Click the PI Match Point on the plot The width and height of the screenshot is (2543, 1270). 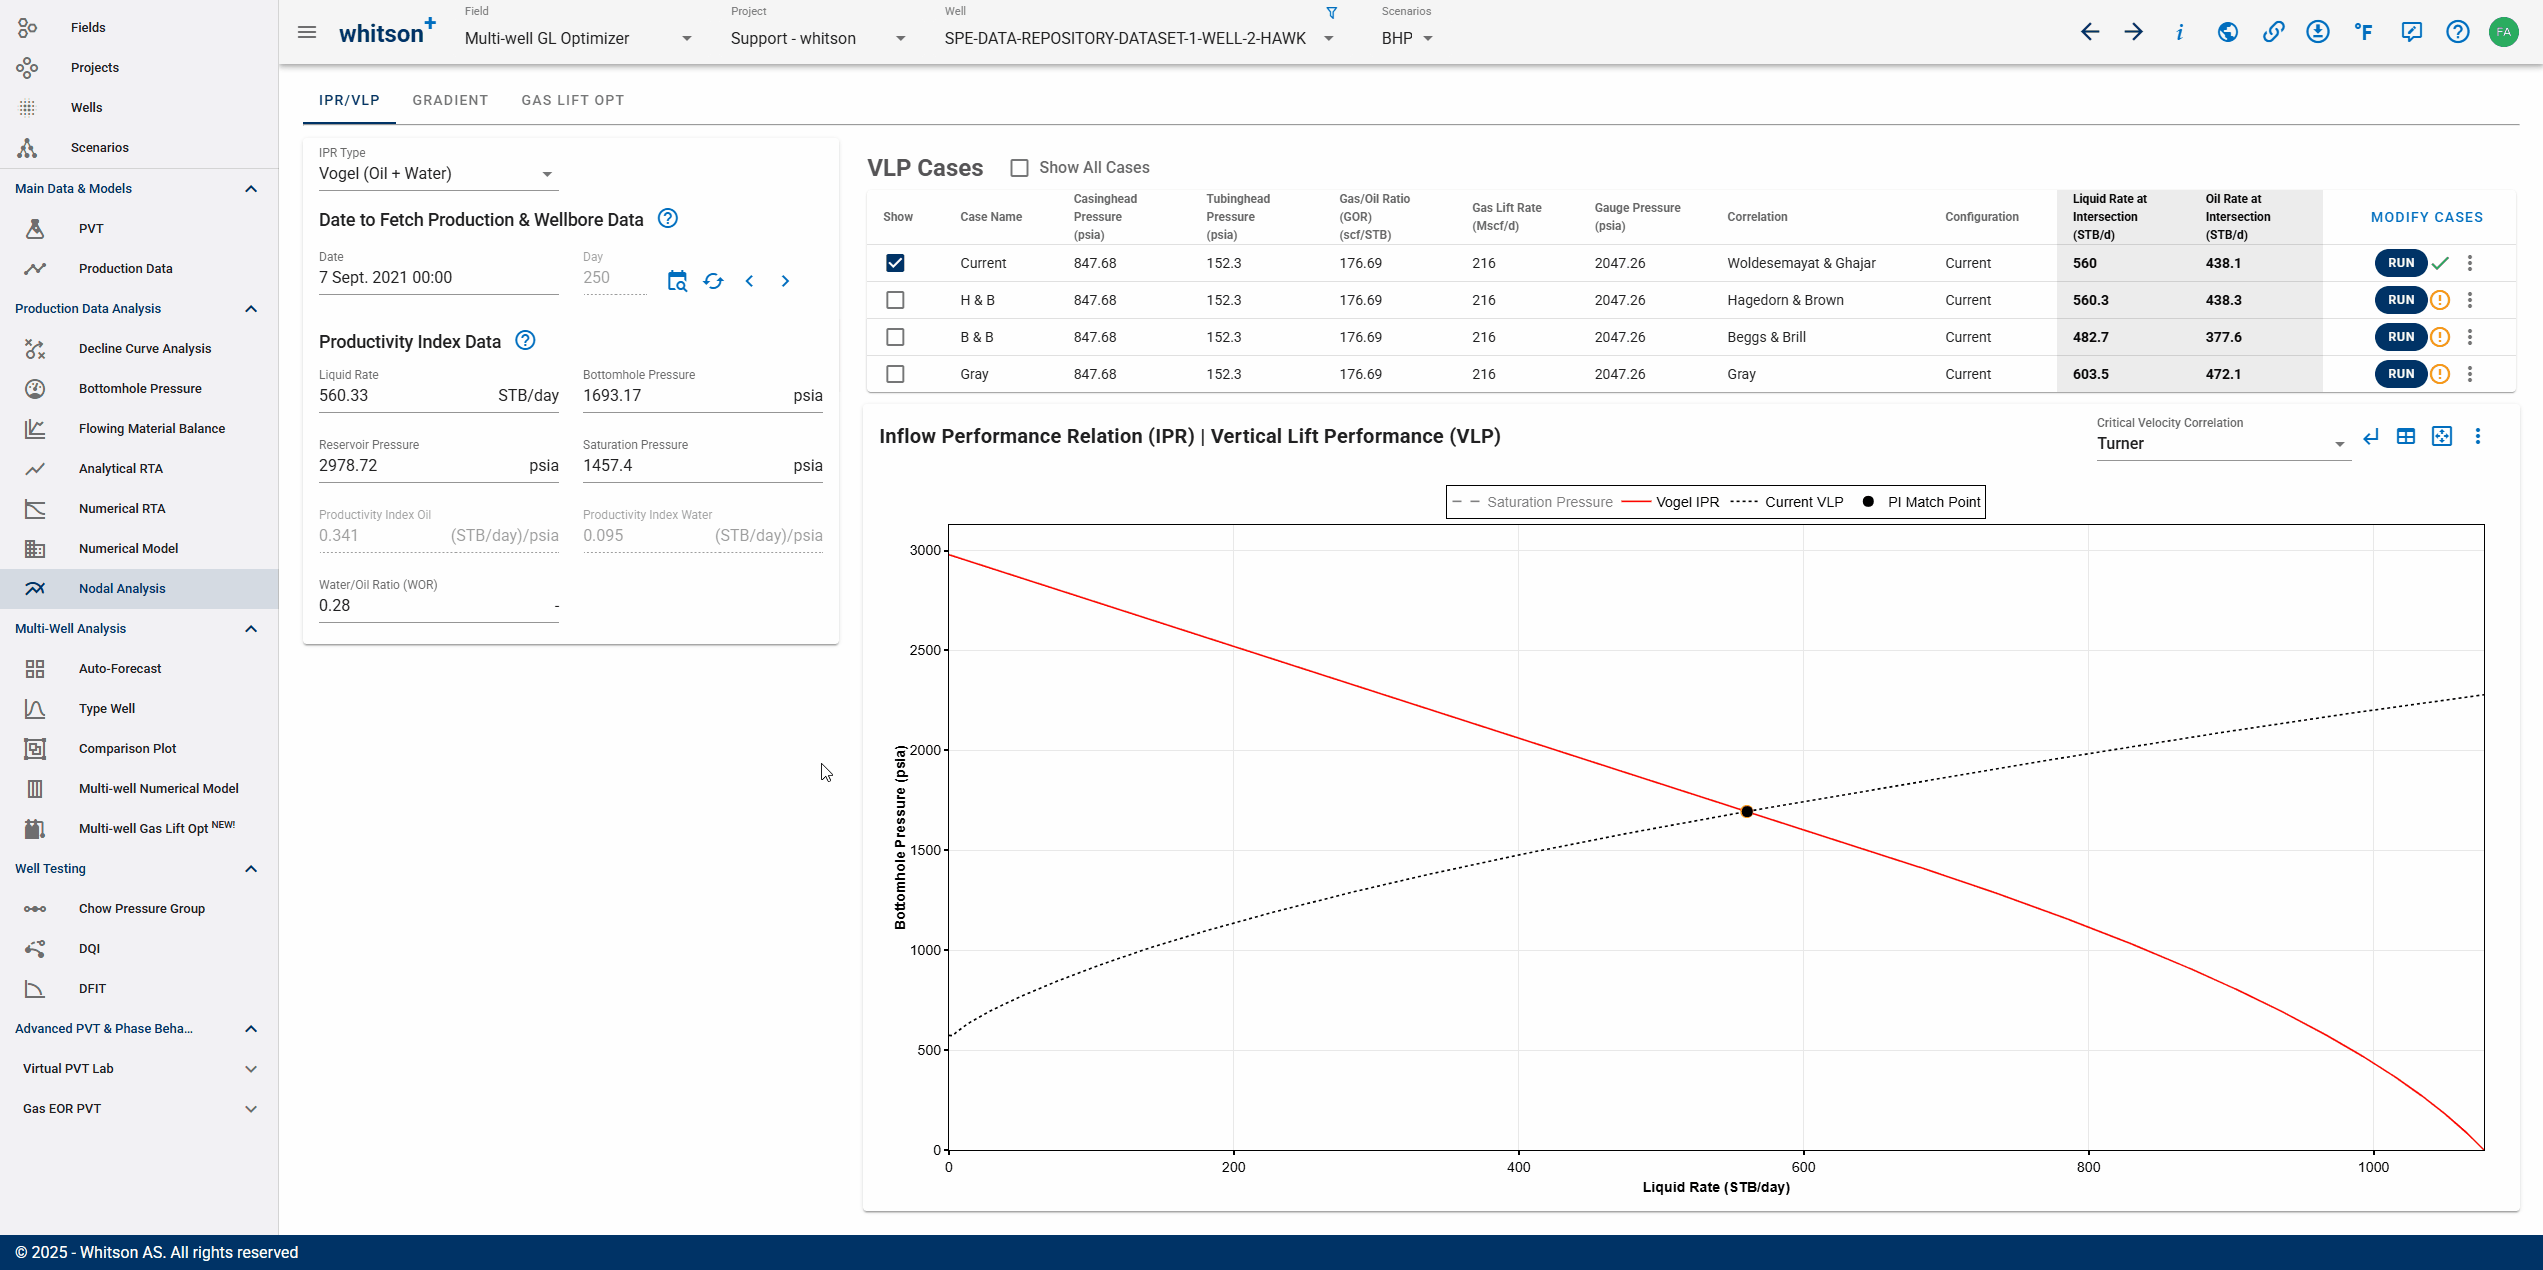pos(1746,811)
